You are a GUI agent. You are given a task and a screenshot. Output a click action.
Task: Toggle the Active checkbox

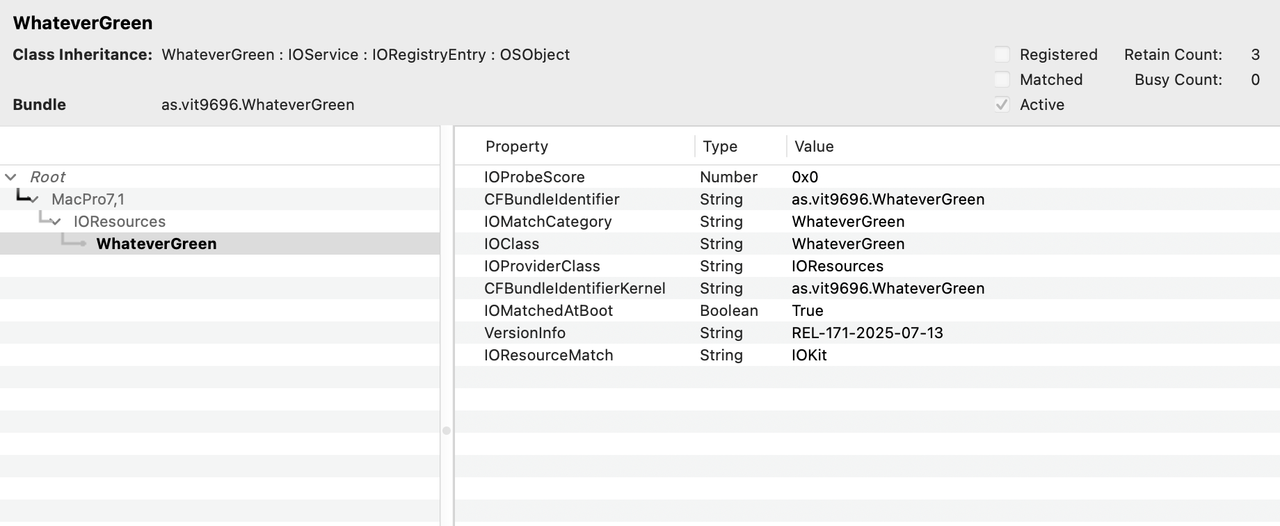(1002, 105)
